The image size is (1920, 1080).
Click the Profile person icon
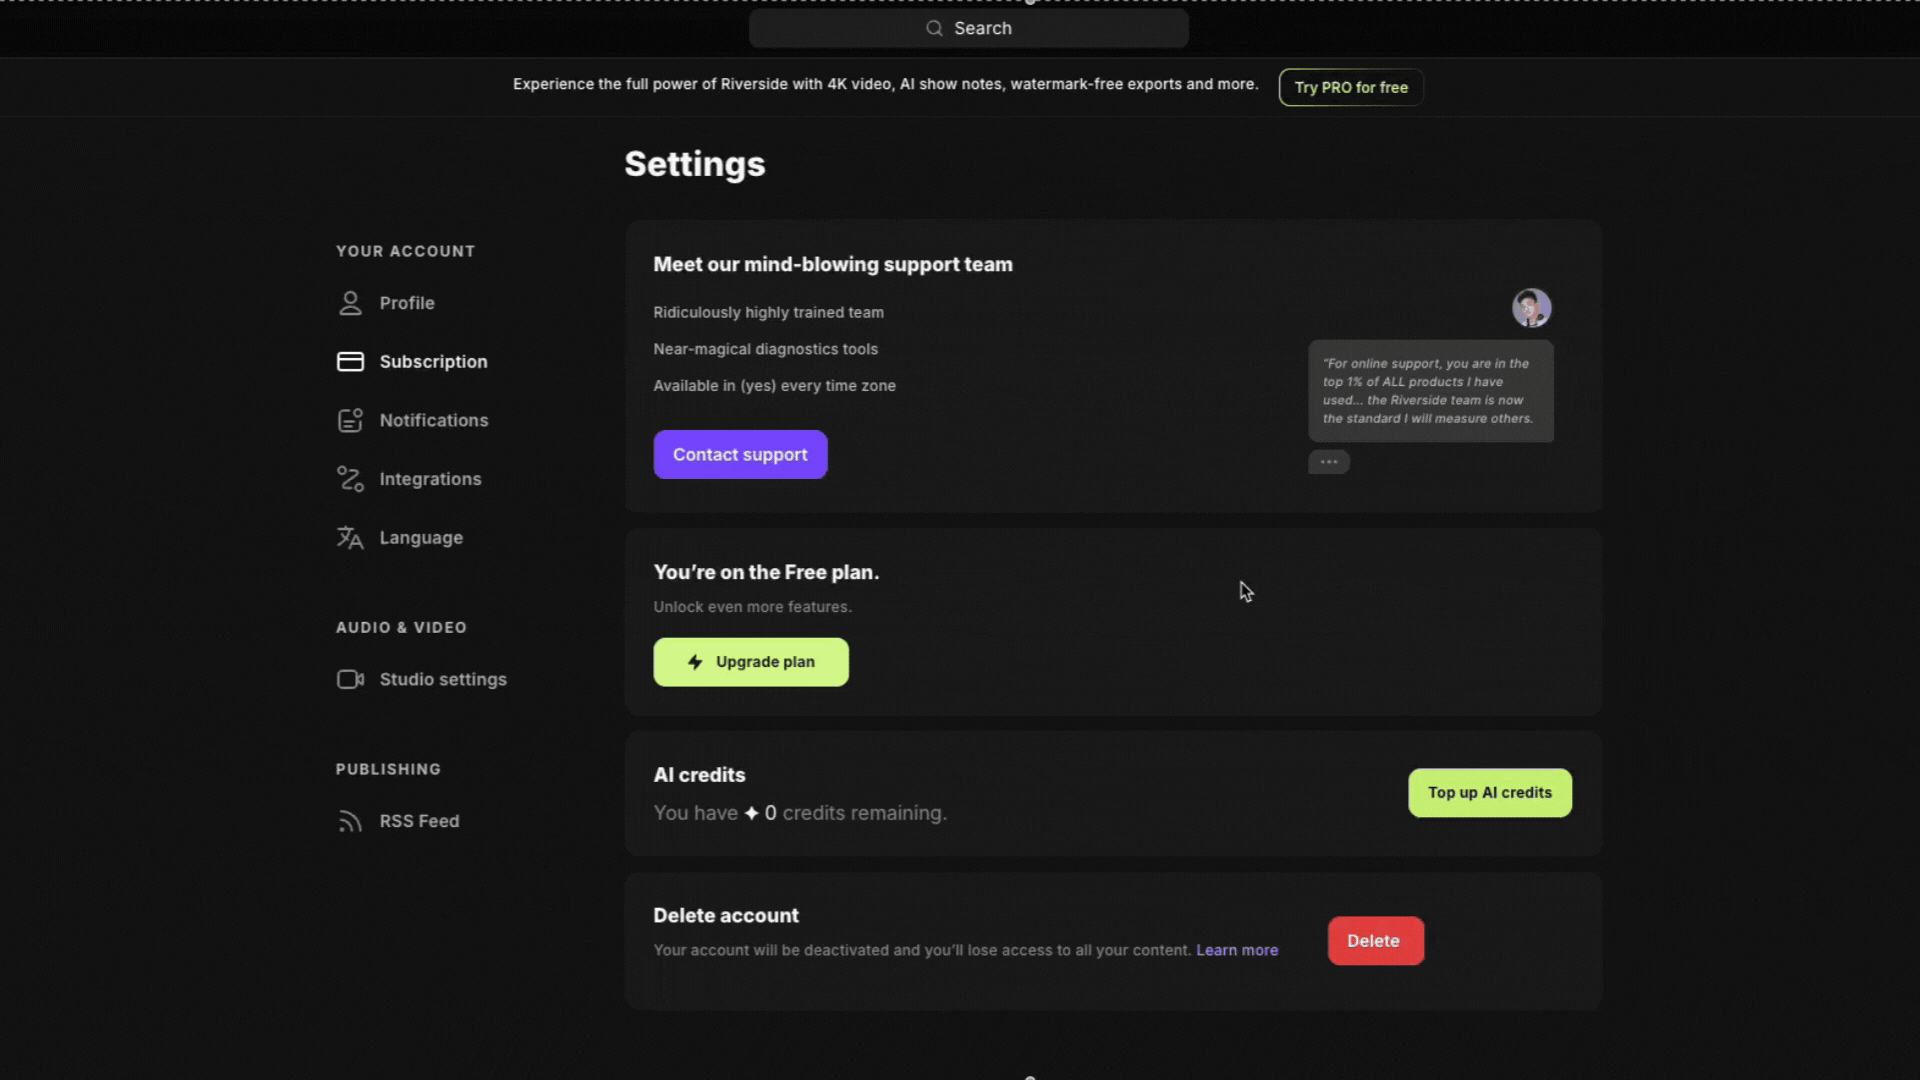[x=350, y=303]
